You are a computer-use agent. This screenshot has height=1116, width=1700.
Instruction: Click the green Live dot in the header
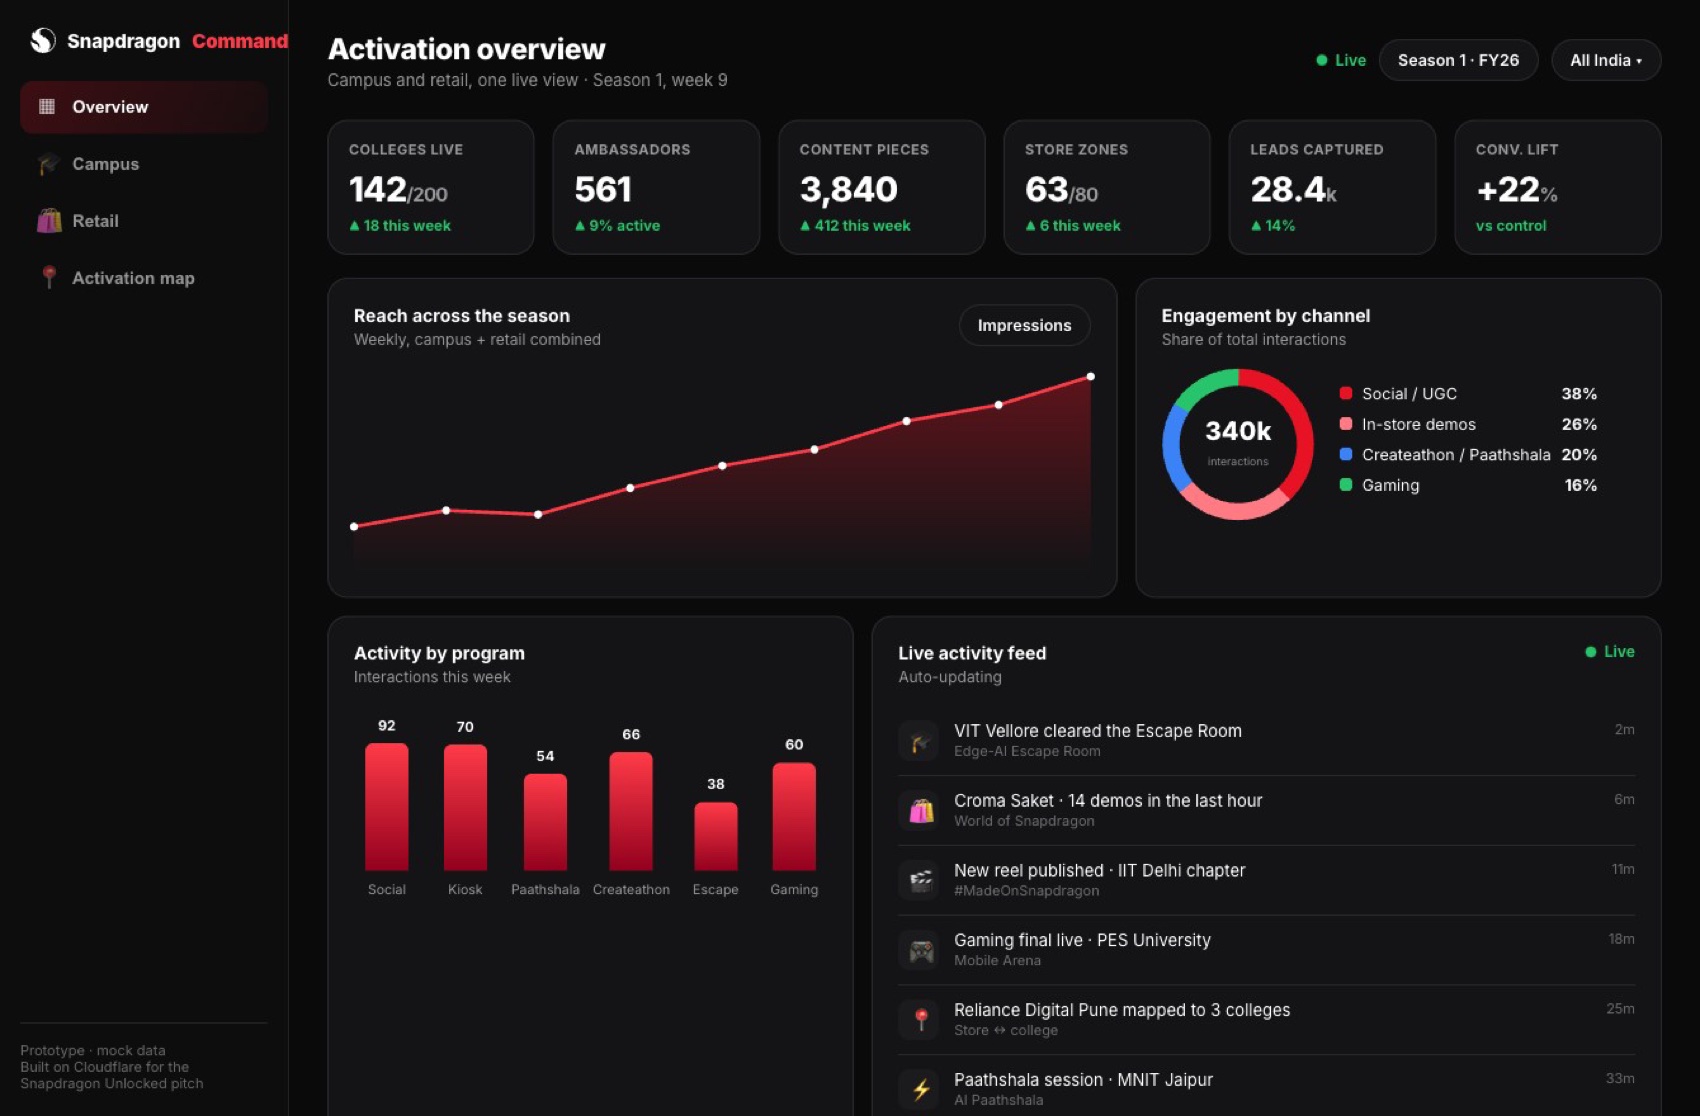pos(1322,60)
